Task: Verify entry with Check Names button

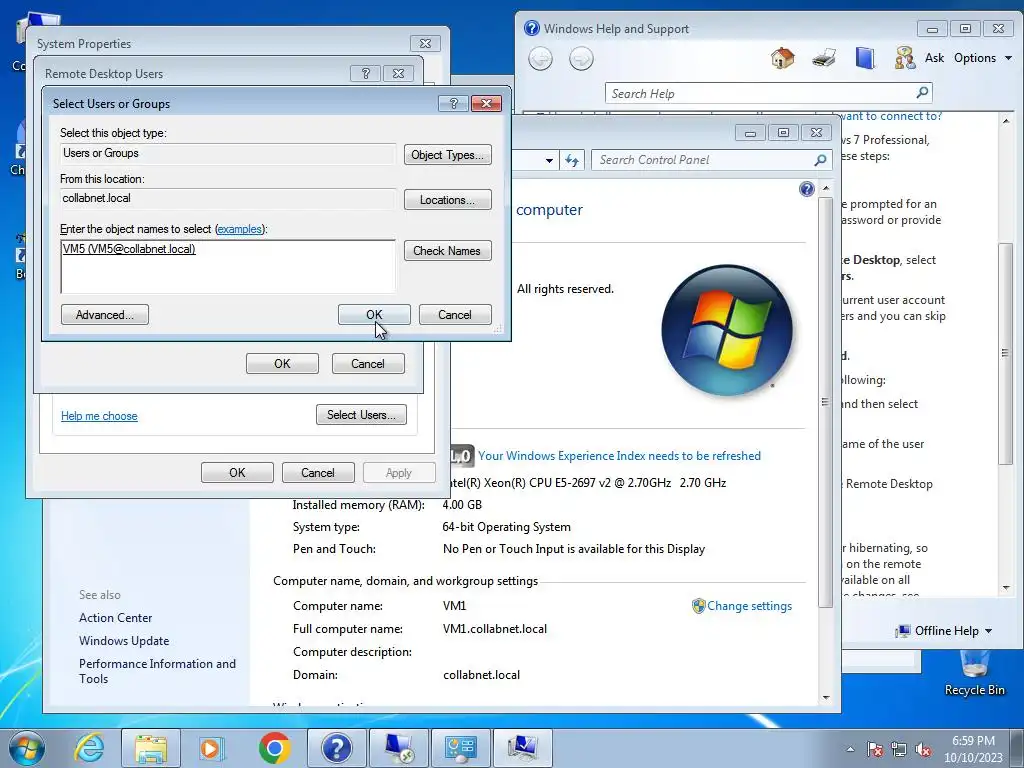Action: (x=447, y=251)
